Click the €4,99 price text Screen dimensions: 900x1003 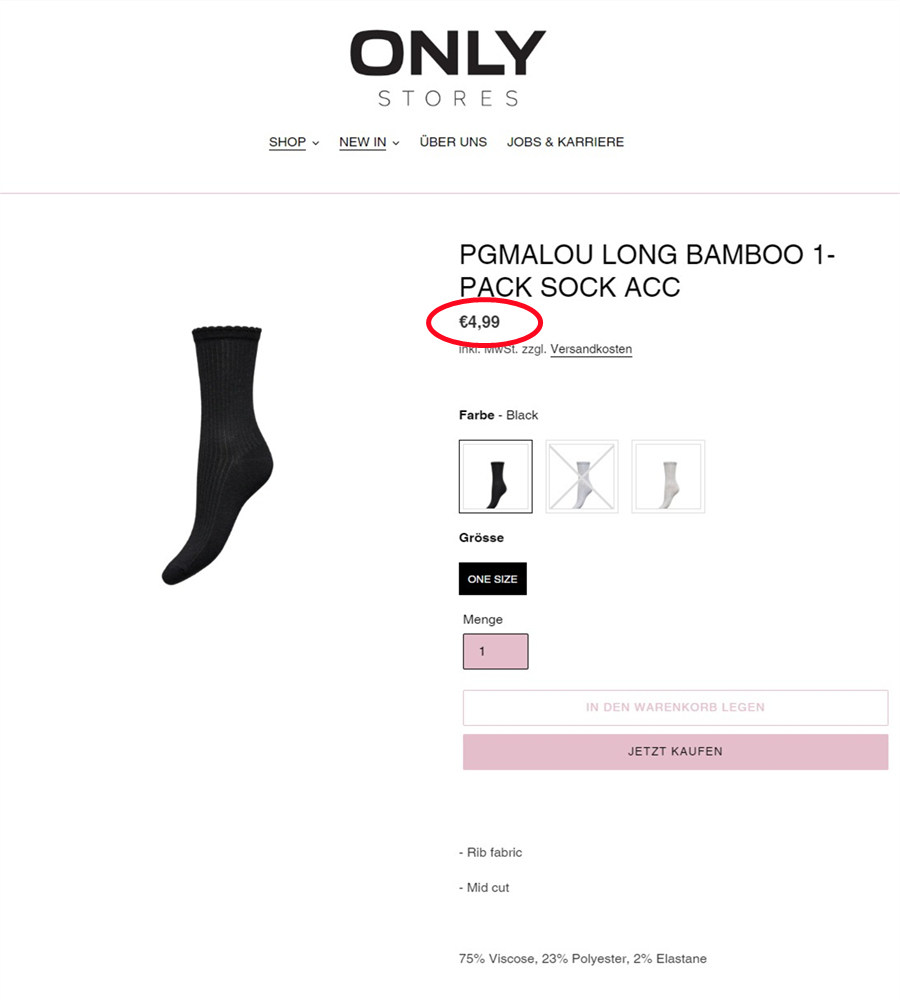(x=479, y=322)
